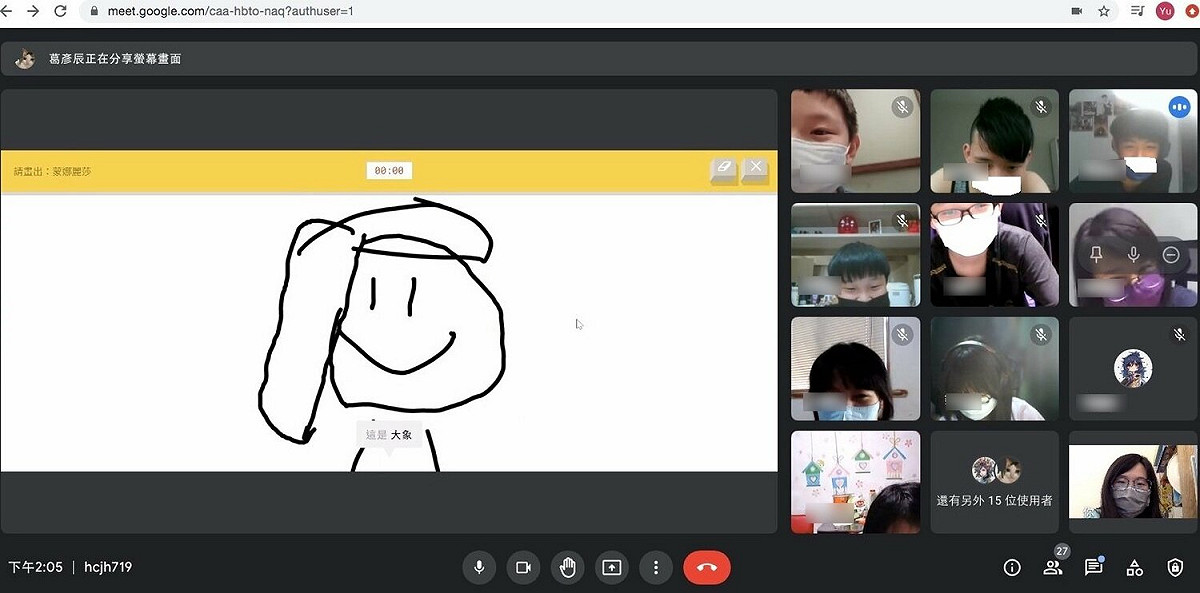Open the participants list showing 27
This screenshot has width=1200, height=593.
pyautogui.click(x=1053, y=567)
